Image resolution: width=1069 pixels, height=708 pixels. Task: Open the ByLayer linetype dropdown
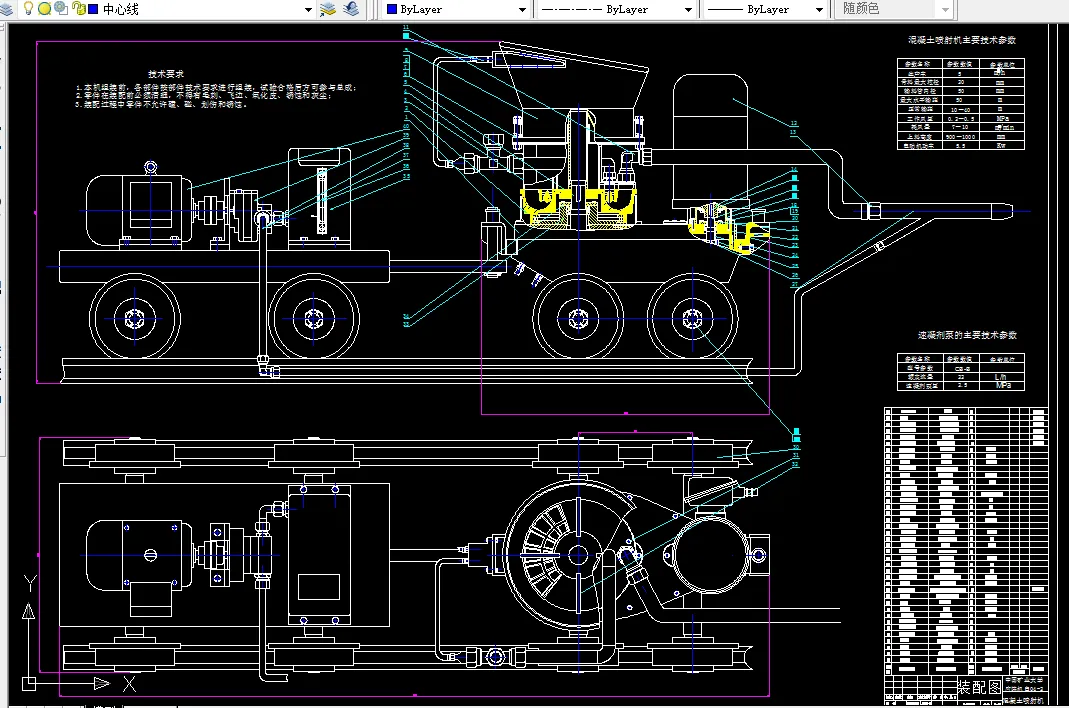pos(688,9)
